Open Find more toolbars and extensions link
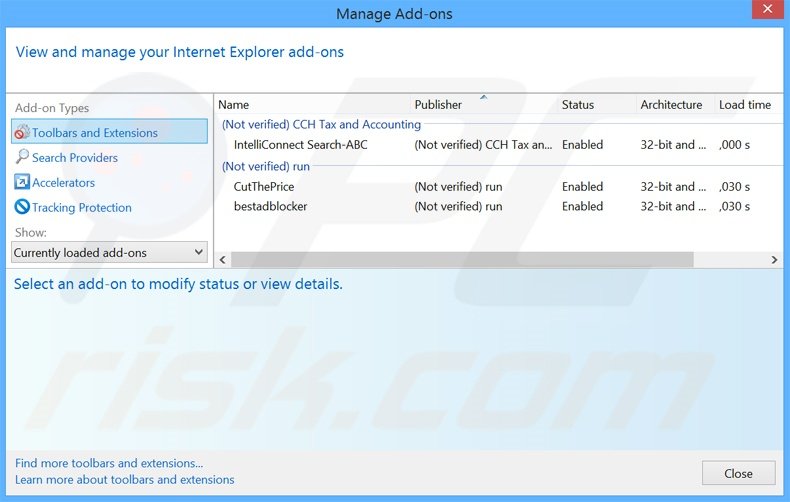Image resolution: width=790 pixels, height=502 pixels. 109,463
